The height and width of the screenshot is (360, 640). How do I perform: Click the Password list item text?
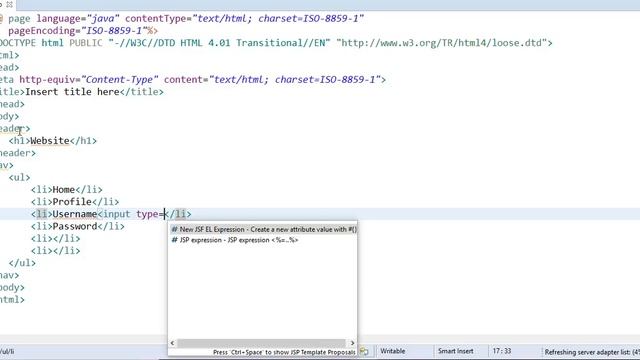(75, 227)
